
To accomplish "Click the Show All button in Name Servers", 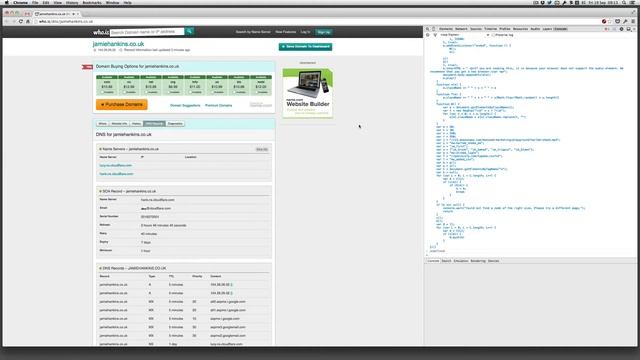I will point(262,149).
